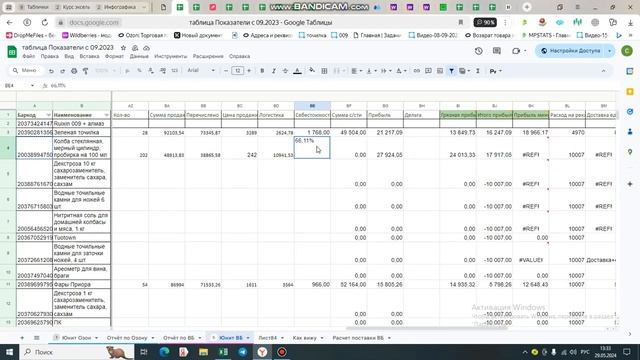Click the menu search box
Image resolution: width=640 pixels, height=360 pixels.
(27, 71)
